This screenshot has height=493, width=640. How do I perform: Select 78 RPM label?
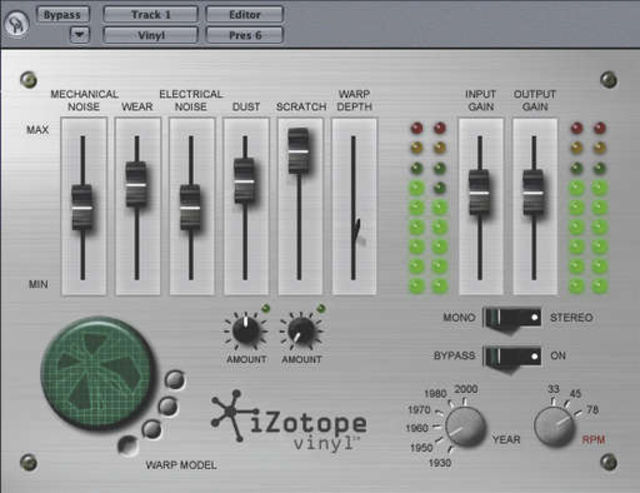point(593,409)
